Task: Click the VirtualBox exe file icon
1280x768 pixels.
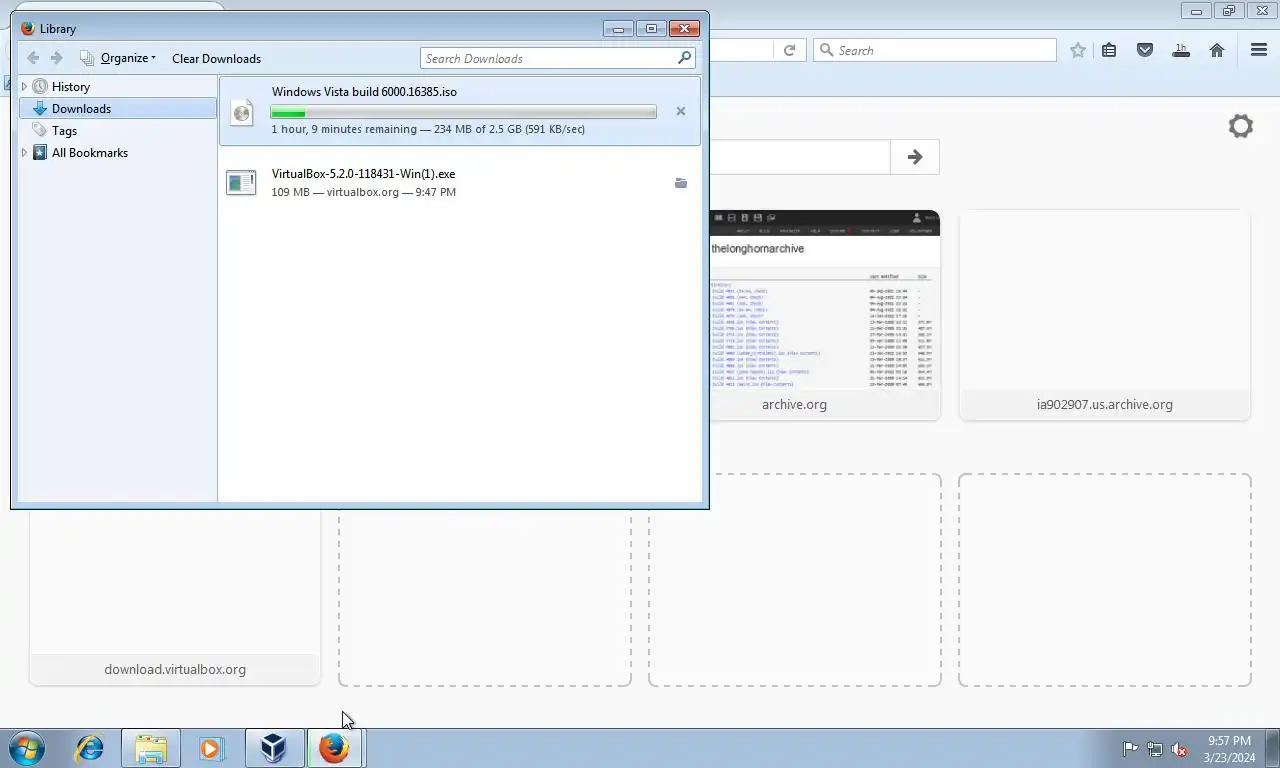Action: (241, 182)
